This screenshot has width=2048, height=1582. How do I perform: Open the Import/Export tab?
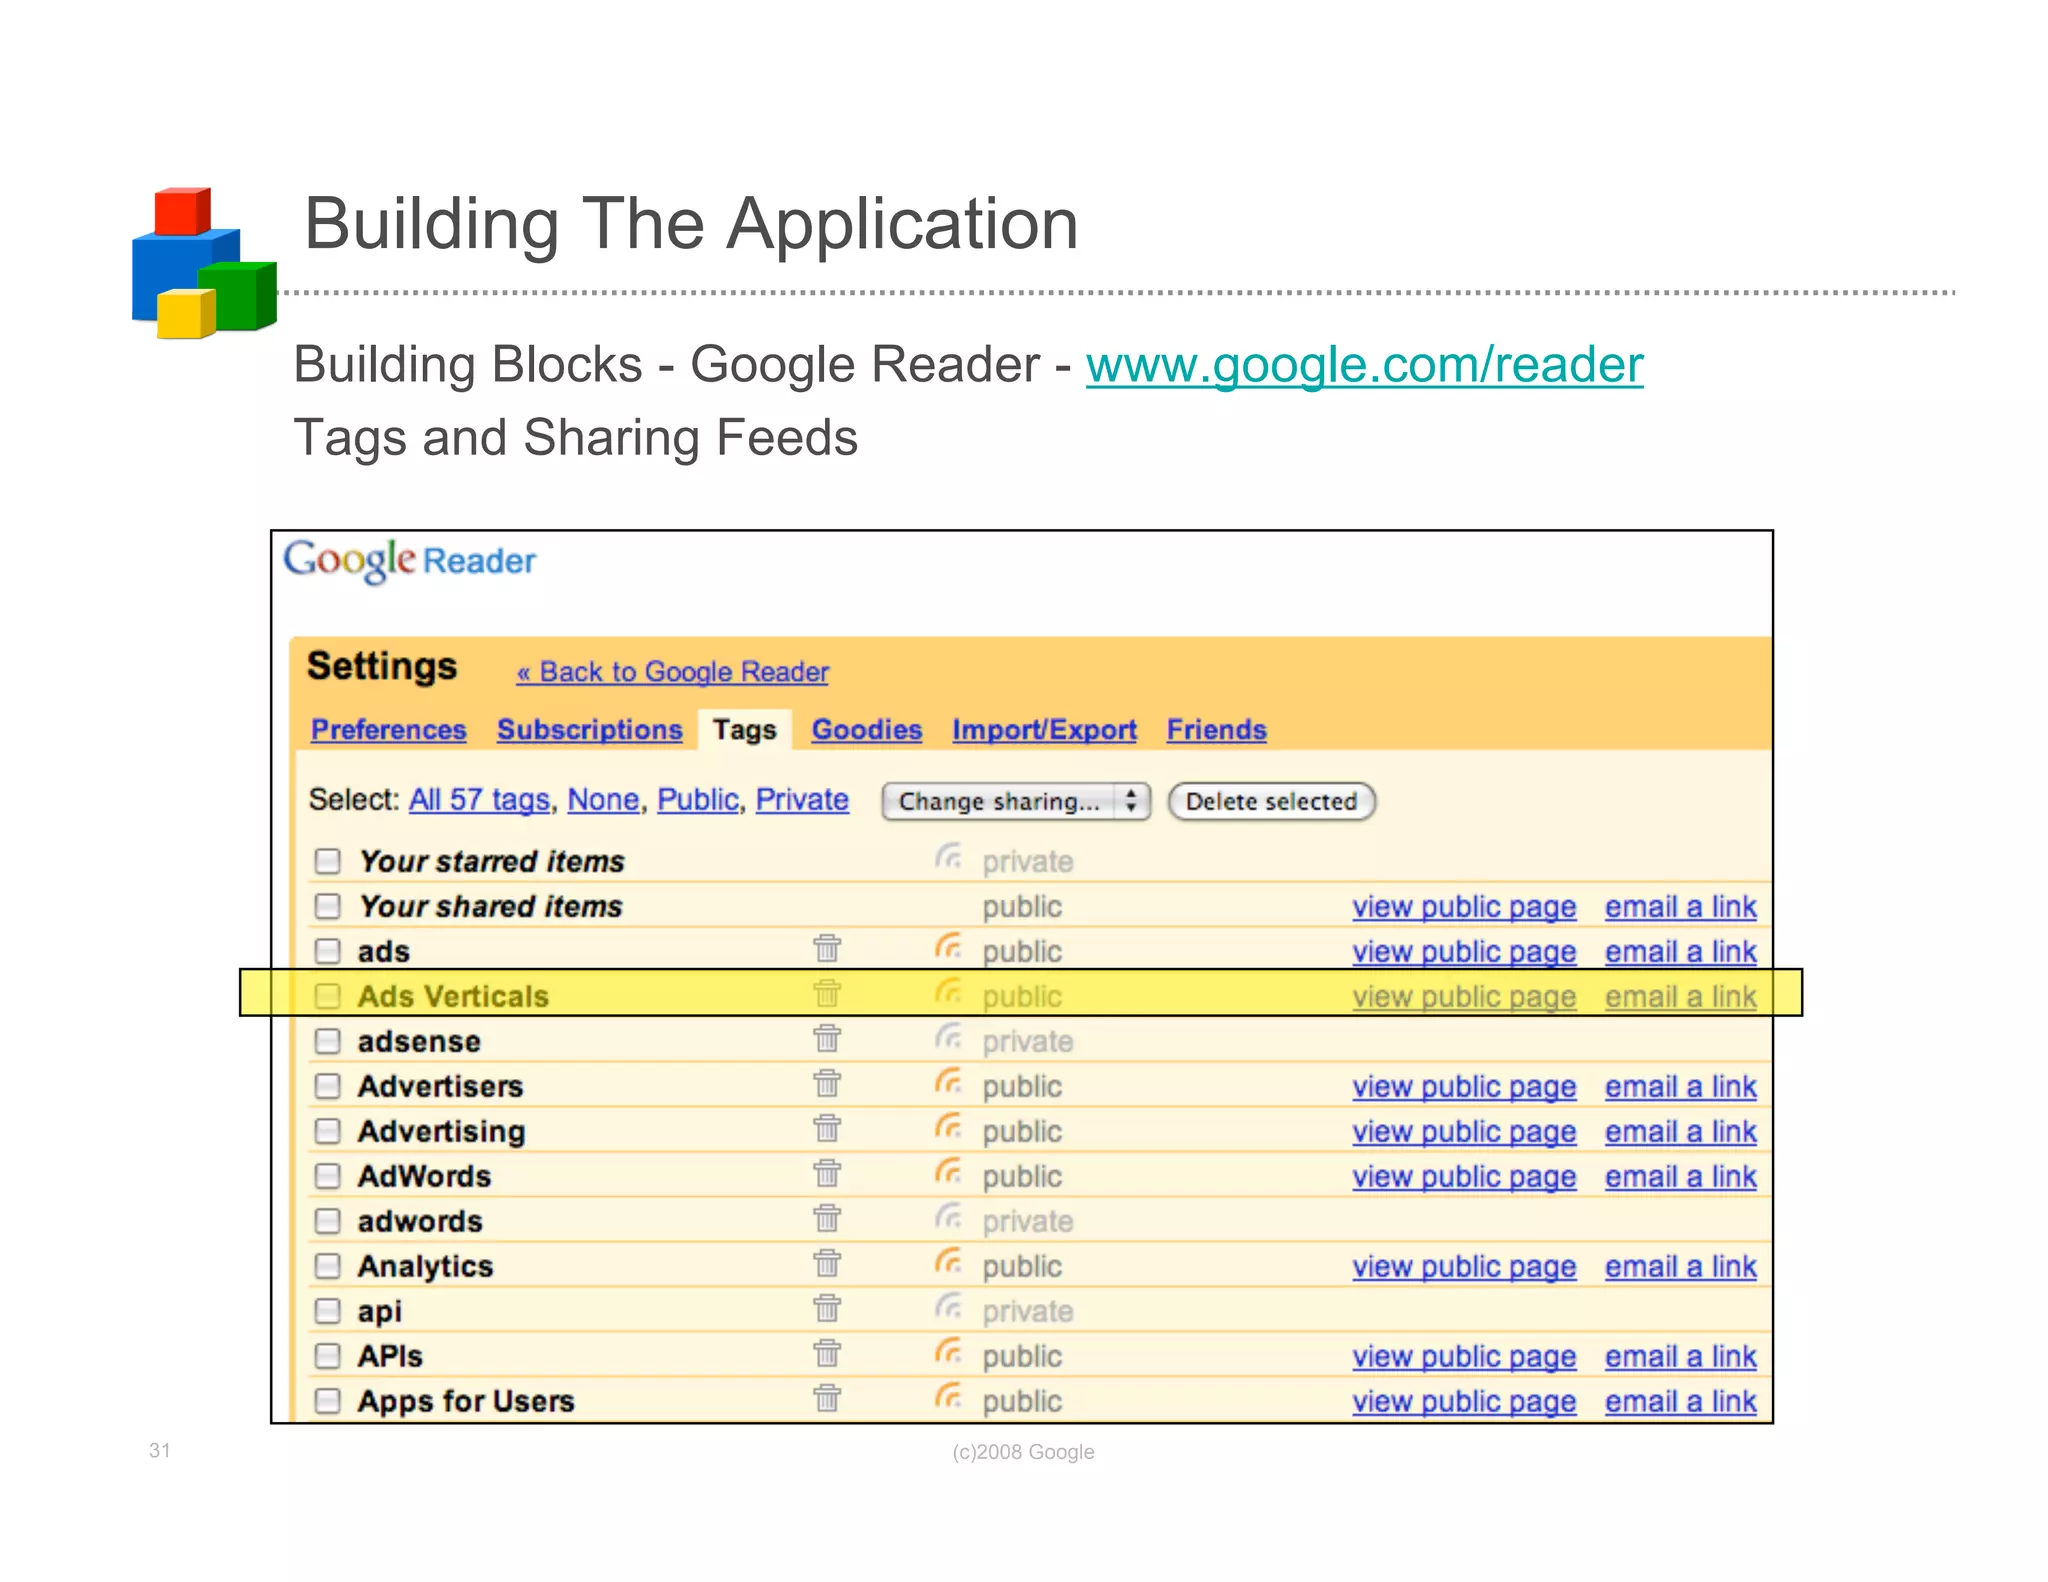coord(1044,730)
